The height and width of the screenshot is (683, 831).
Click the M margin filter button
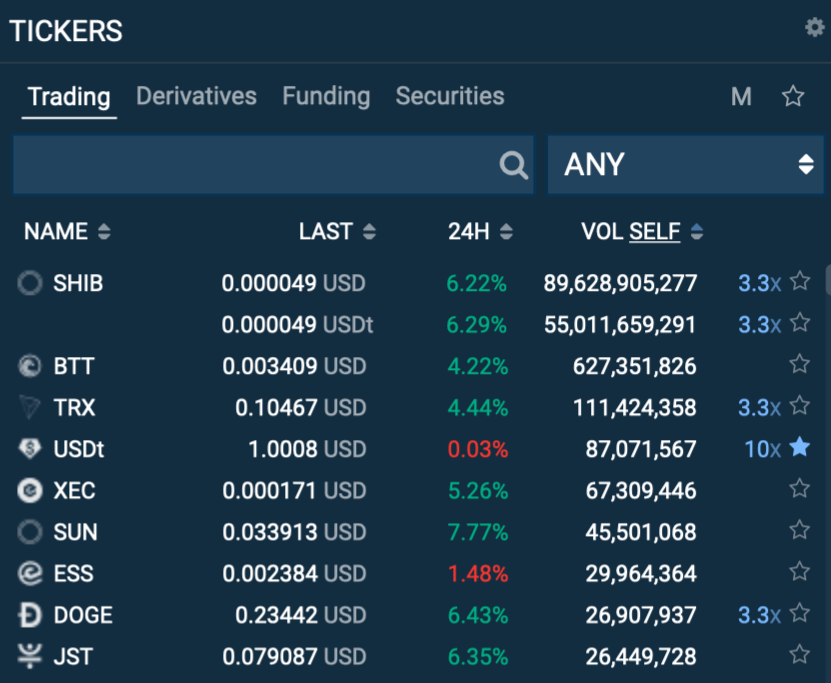click(741, 96)
